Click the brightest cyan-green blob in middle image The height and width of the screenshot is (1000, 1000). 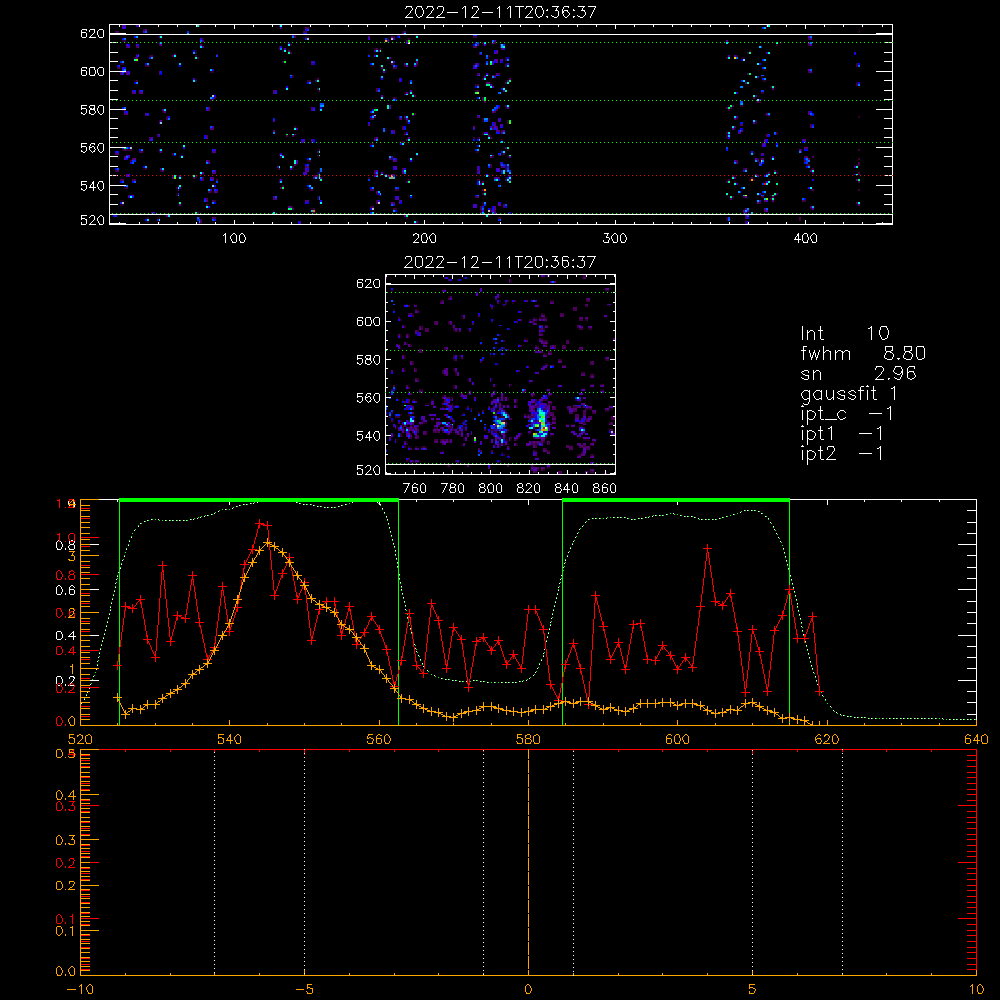(541, 420)
